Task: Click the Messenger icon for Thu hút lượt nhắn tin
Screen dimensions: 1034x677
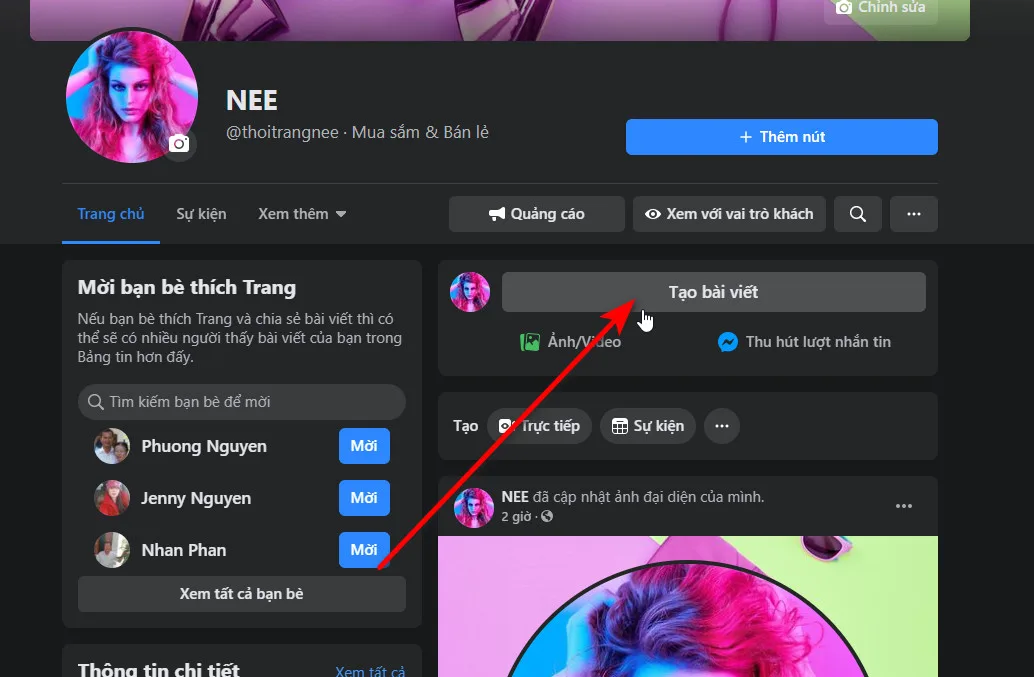Action: 727,342
